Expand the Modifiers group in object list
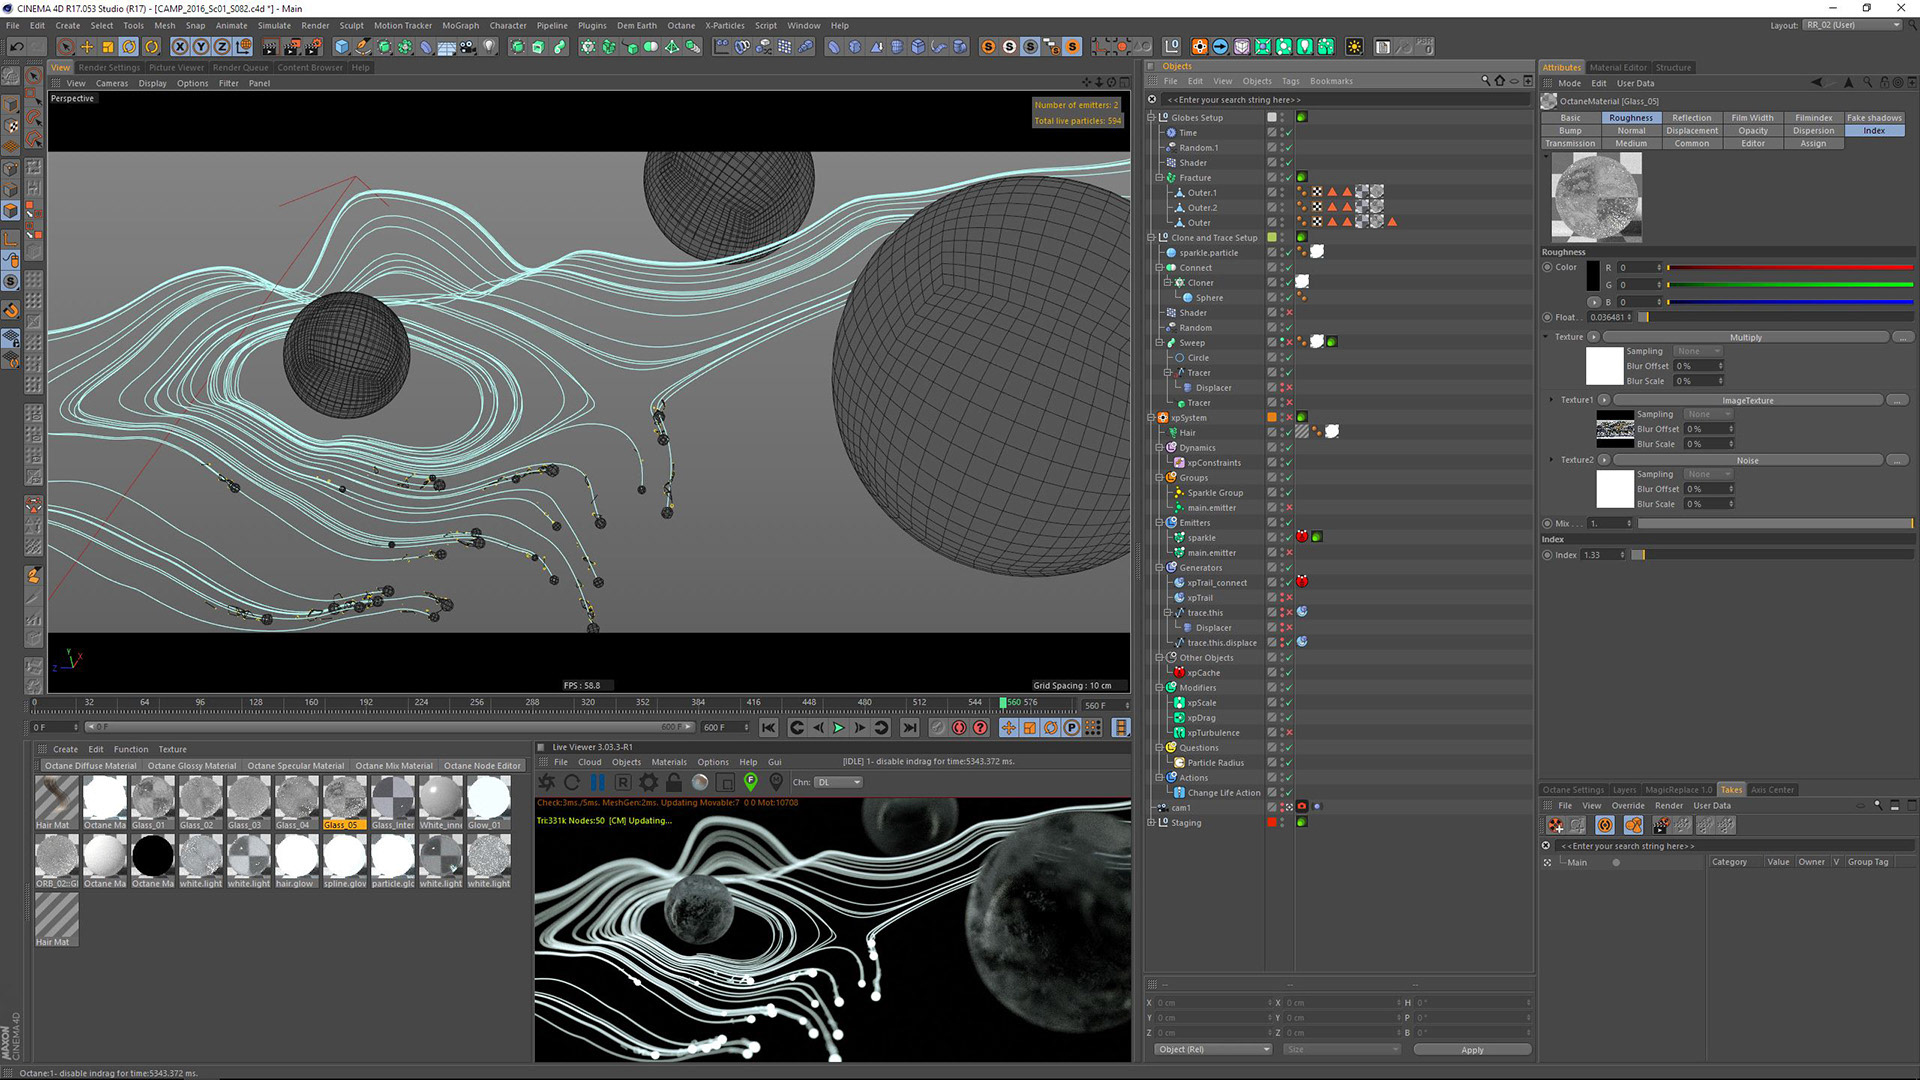Screen dimensions: 1920x1080 (1160, 687)
